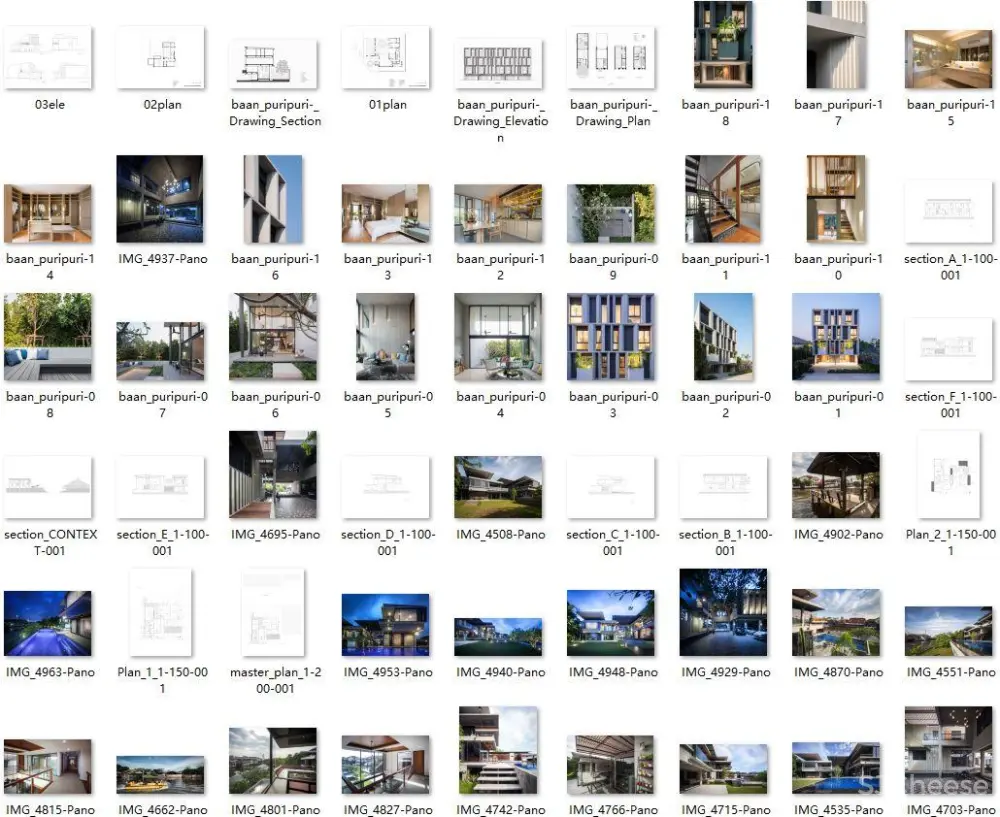Select the baan_puripuri-_Drawing_Plan file
This screenshot has width=1000, height=817.
pos(611,57)
